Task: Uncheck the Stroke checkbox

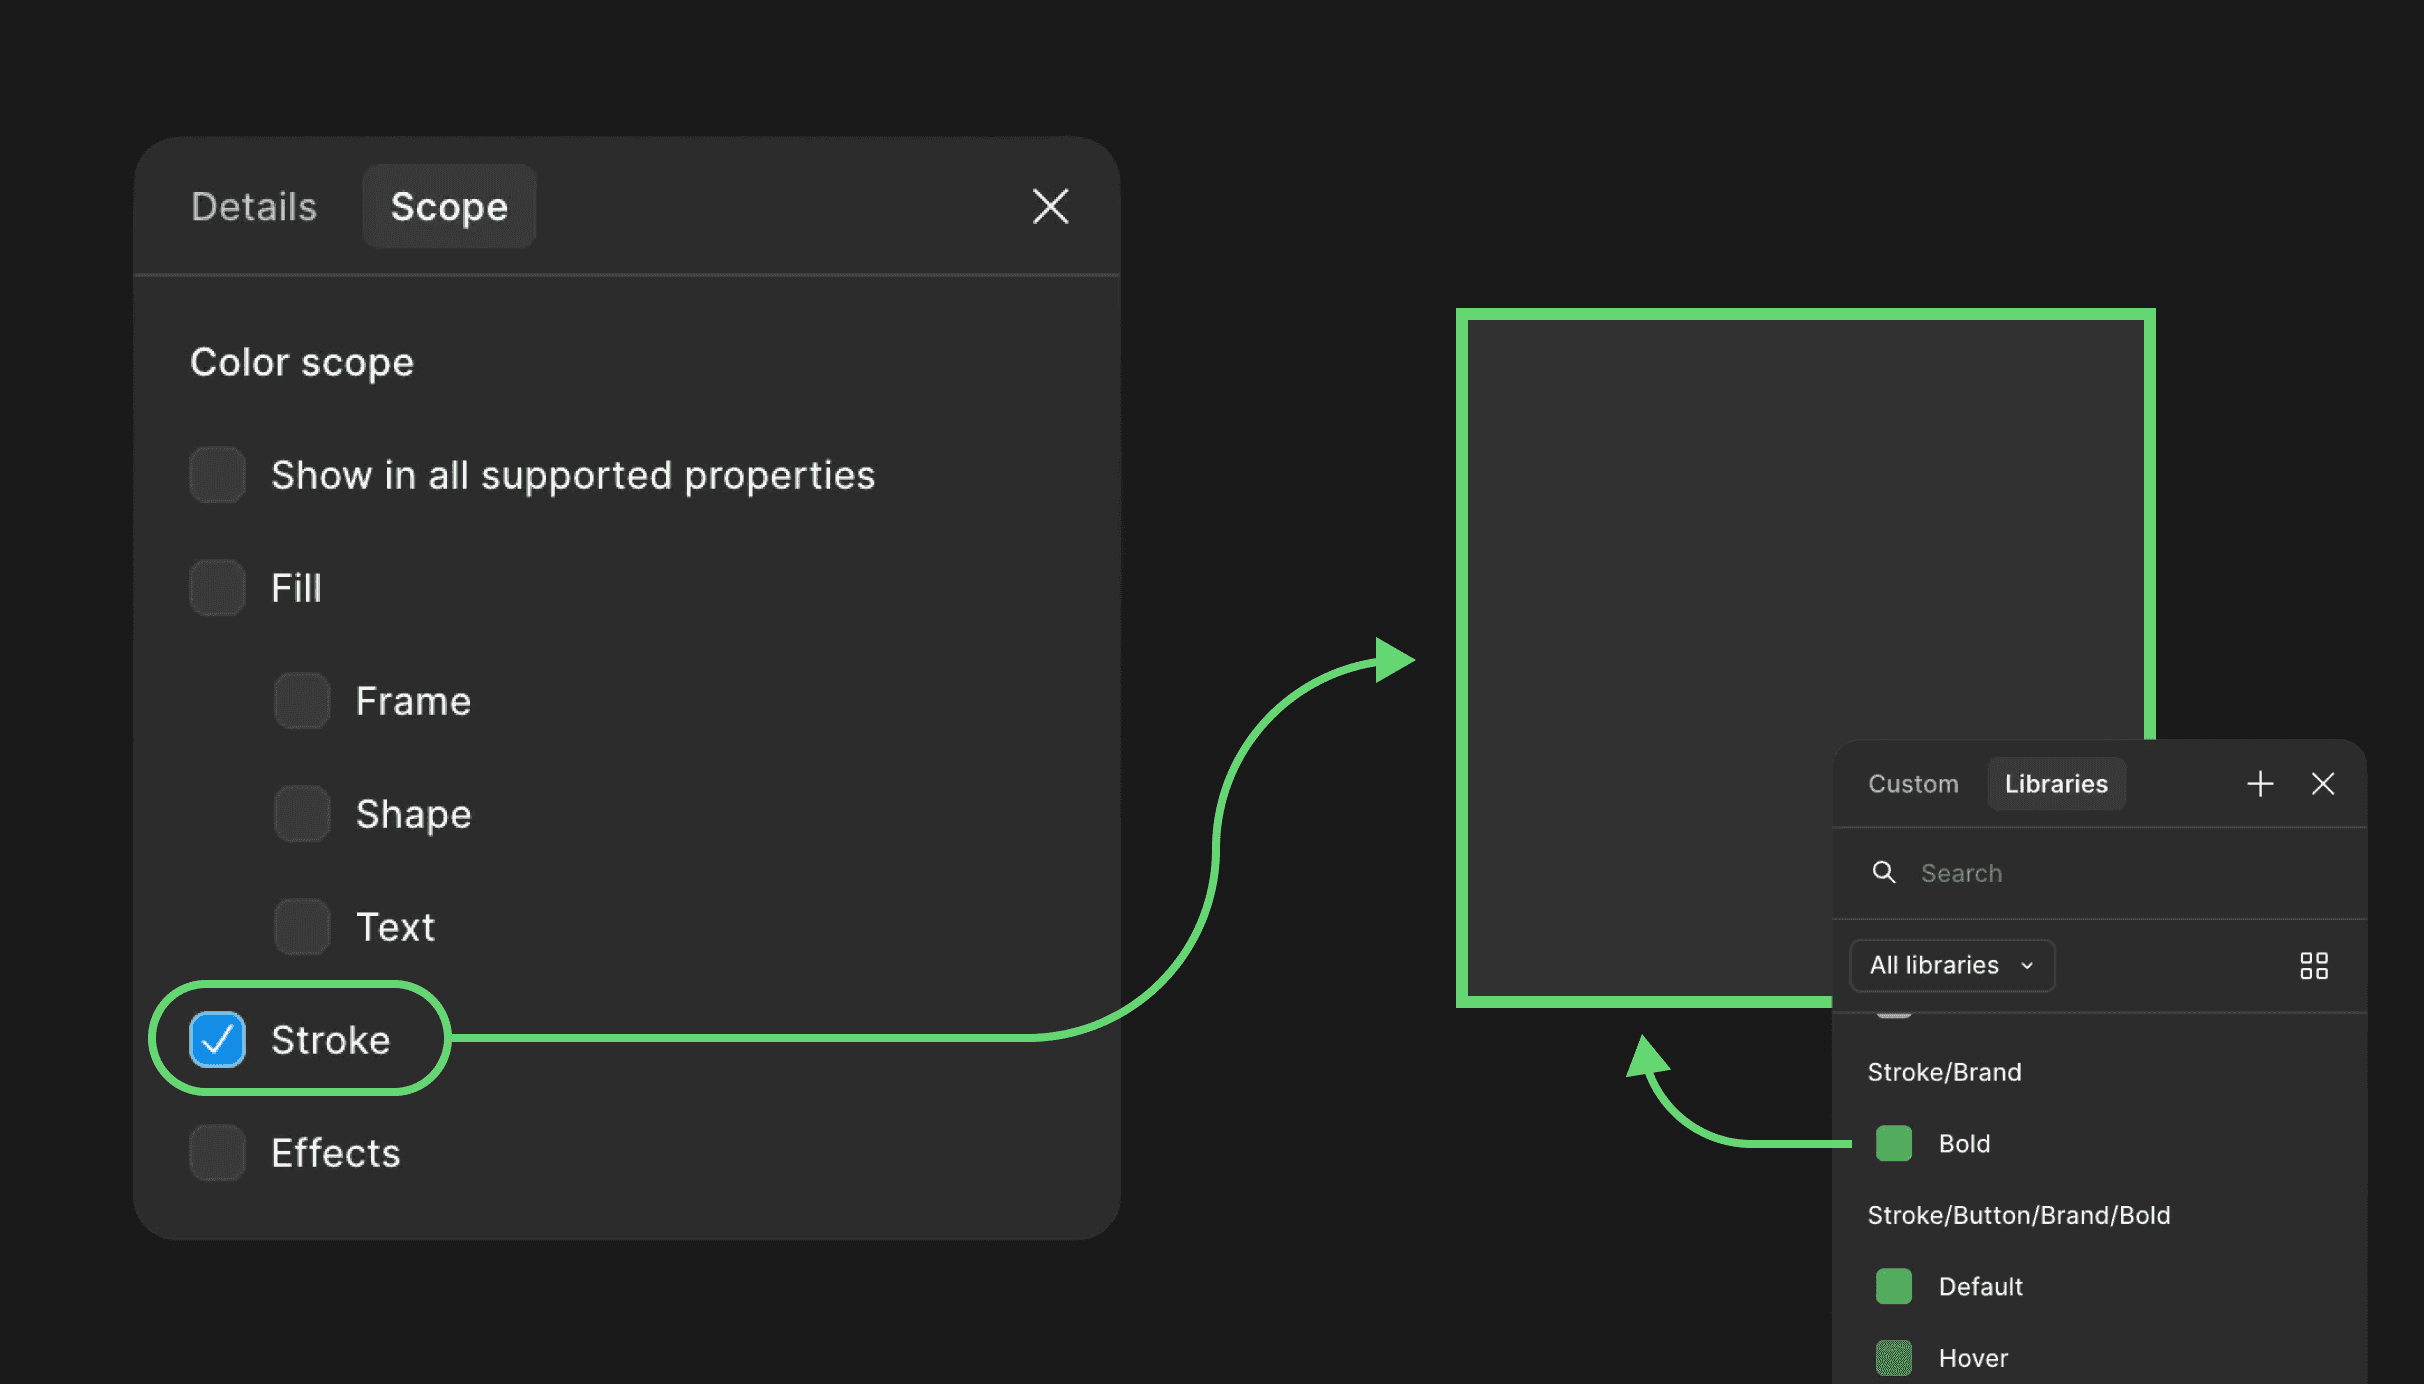Action: point(217,1040)
